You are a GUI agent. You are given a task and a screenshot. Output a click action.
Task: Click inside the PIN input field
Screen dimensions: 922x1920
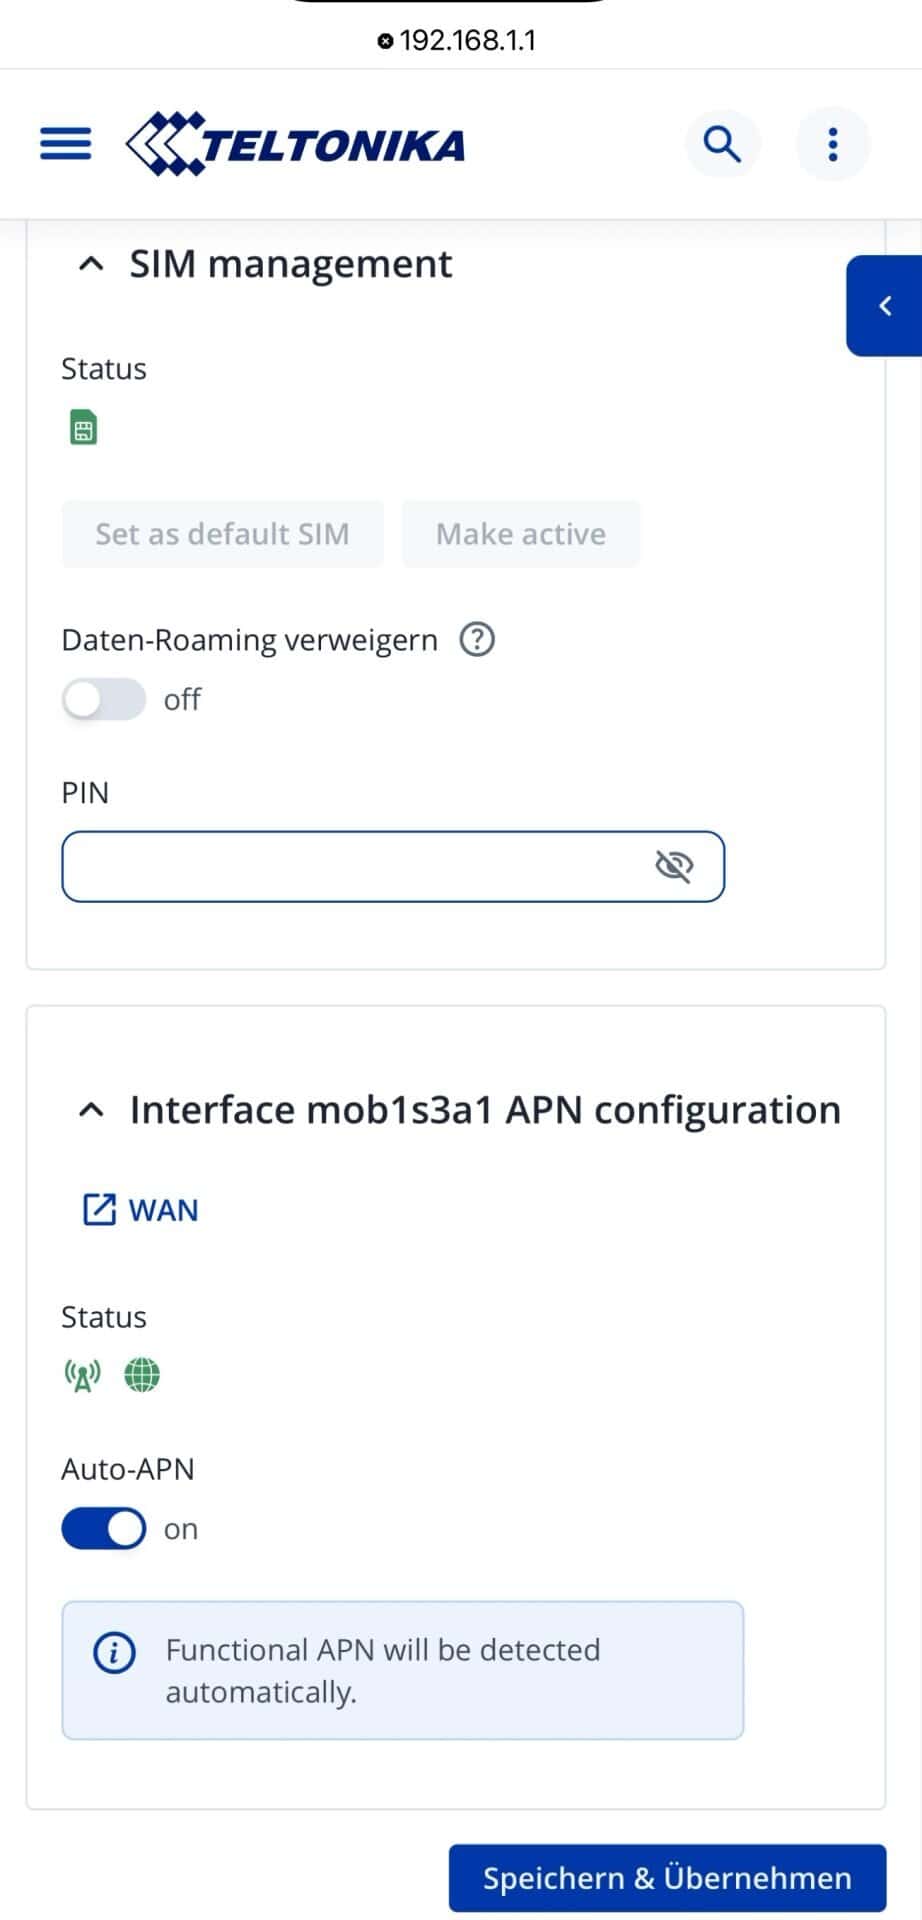350,866
